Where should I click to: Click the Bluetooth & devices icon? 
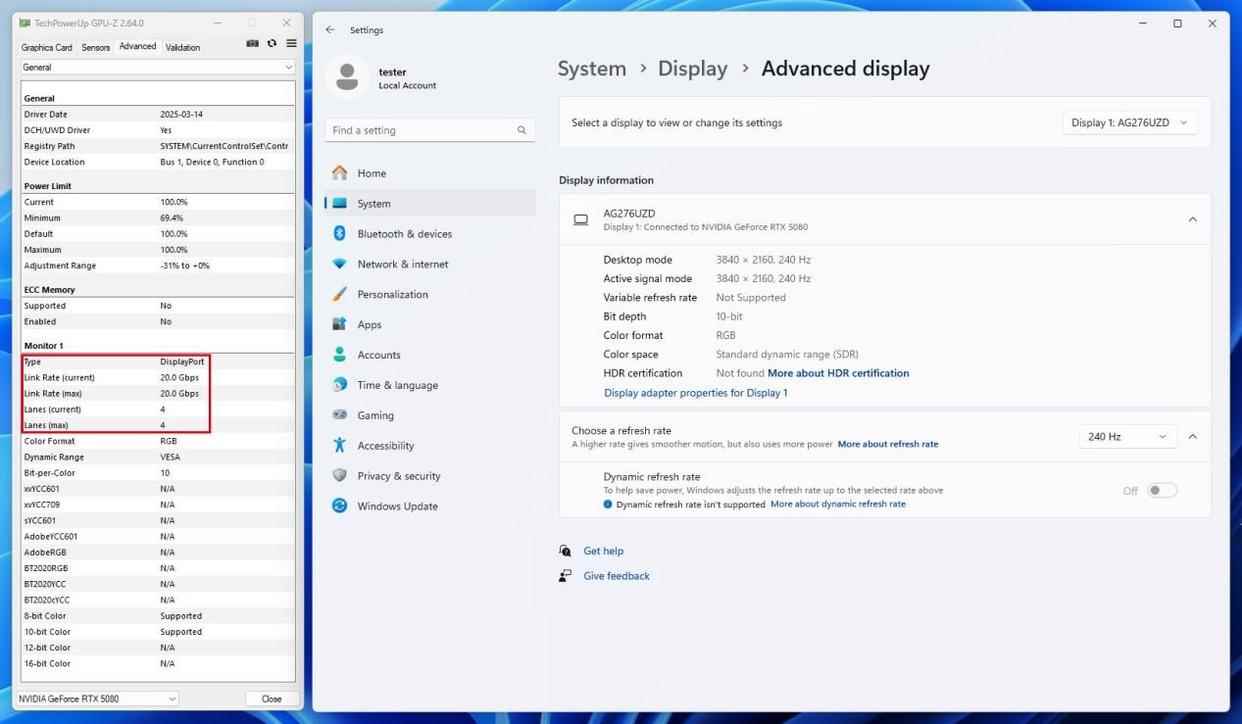click(340, 234)
